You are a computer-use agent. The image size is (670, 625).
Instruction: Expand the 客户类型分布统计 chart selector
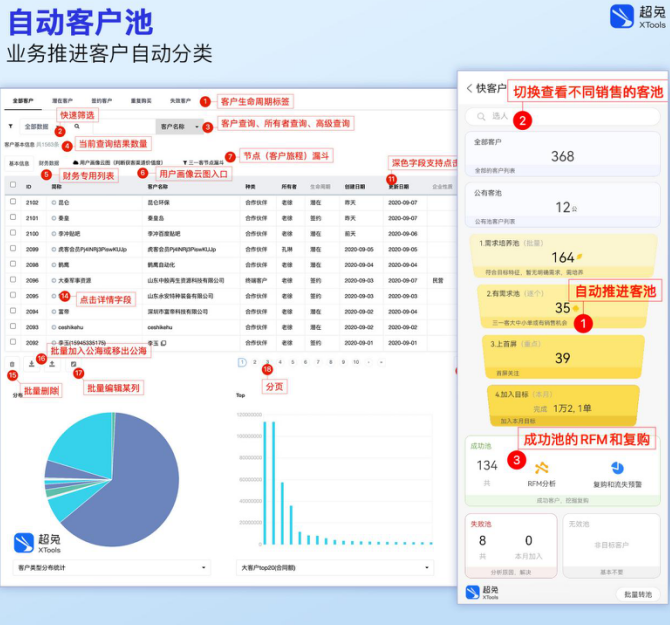click(112, 567)
